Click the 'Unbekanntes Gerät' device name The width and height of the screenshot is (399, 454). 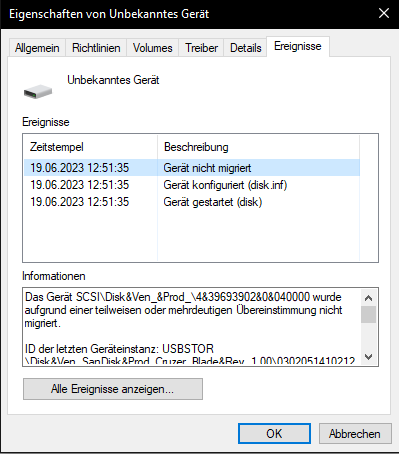(113, 80)
